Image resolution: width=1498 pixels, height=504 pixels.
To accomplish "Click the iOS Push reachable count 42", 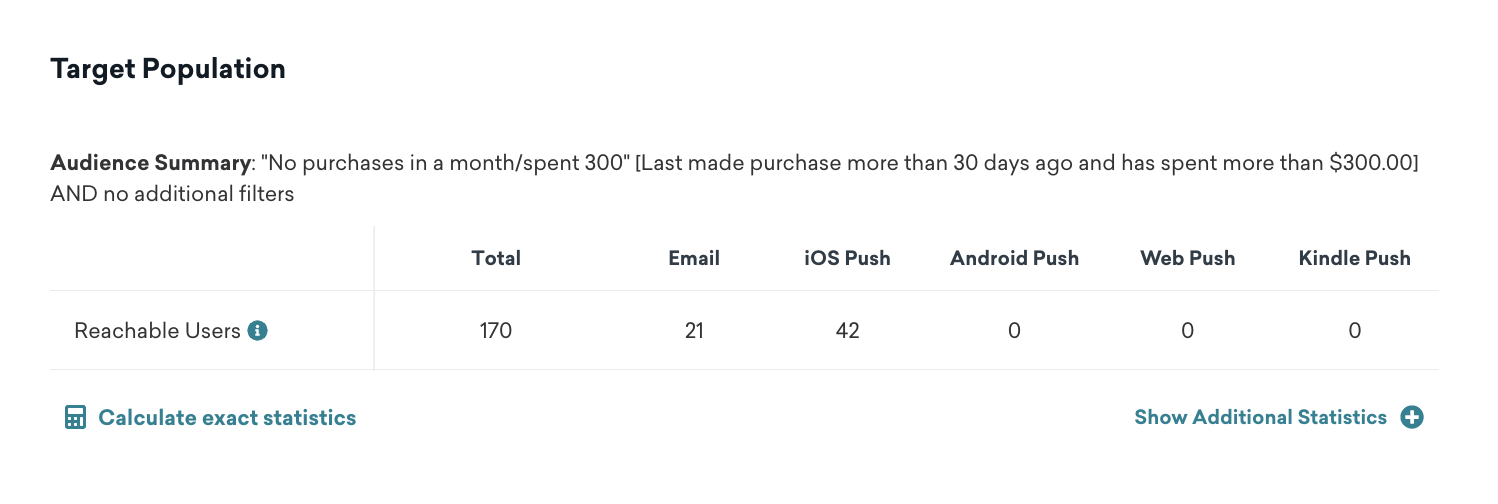I will tap(847, 330).
